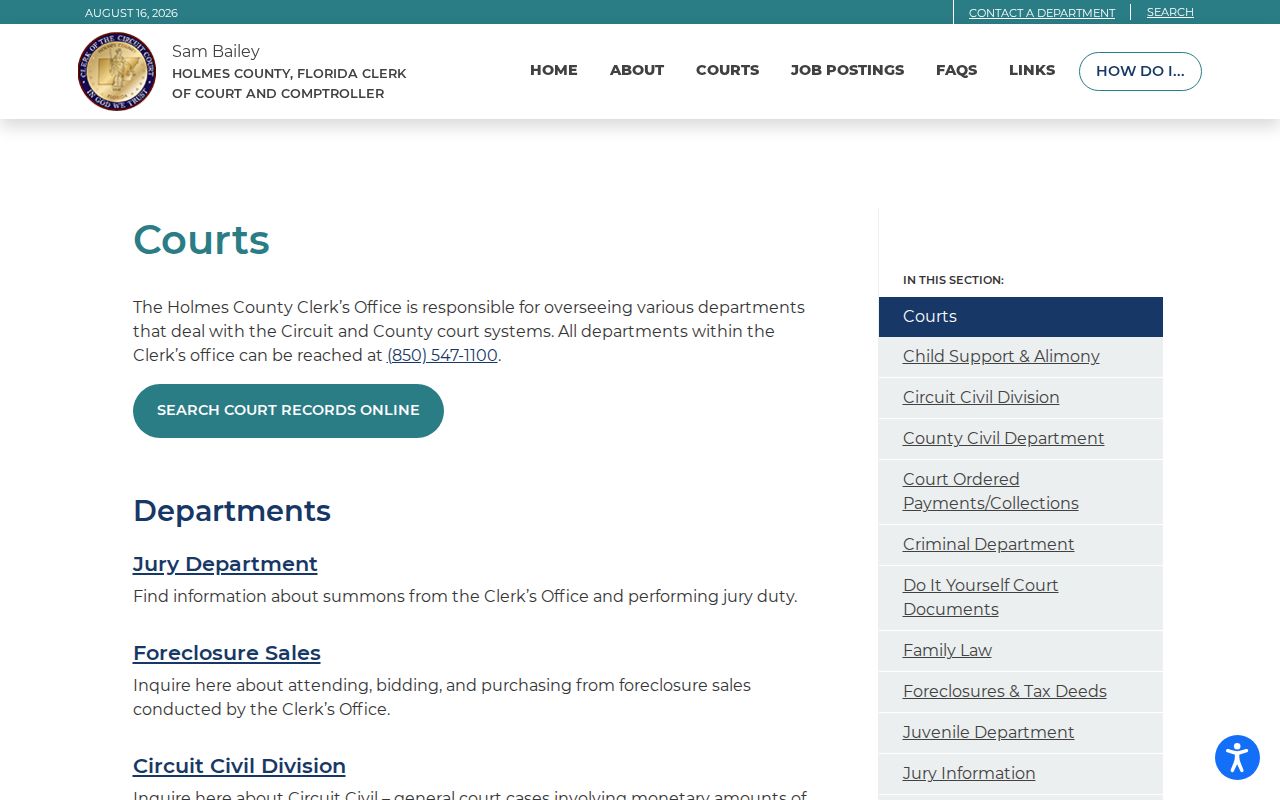Click the Sam Bailey clerk title text
The image size is (1280, 800).
(216, 51)
